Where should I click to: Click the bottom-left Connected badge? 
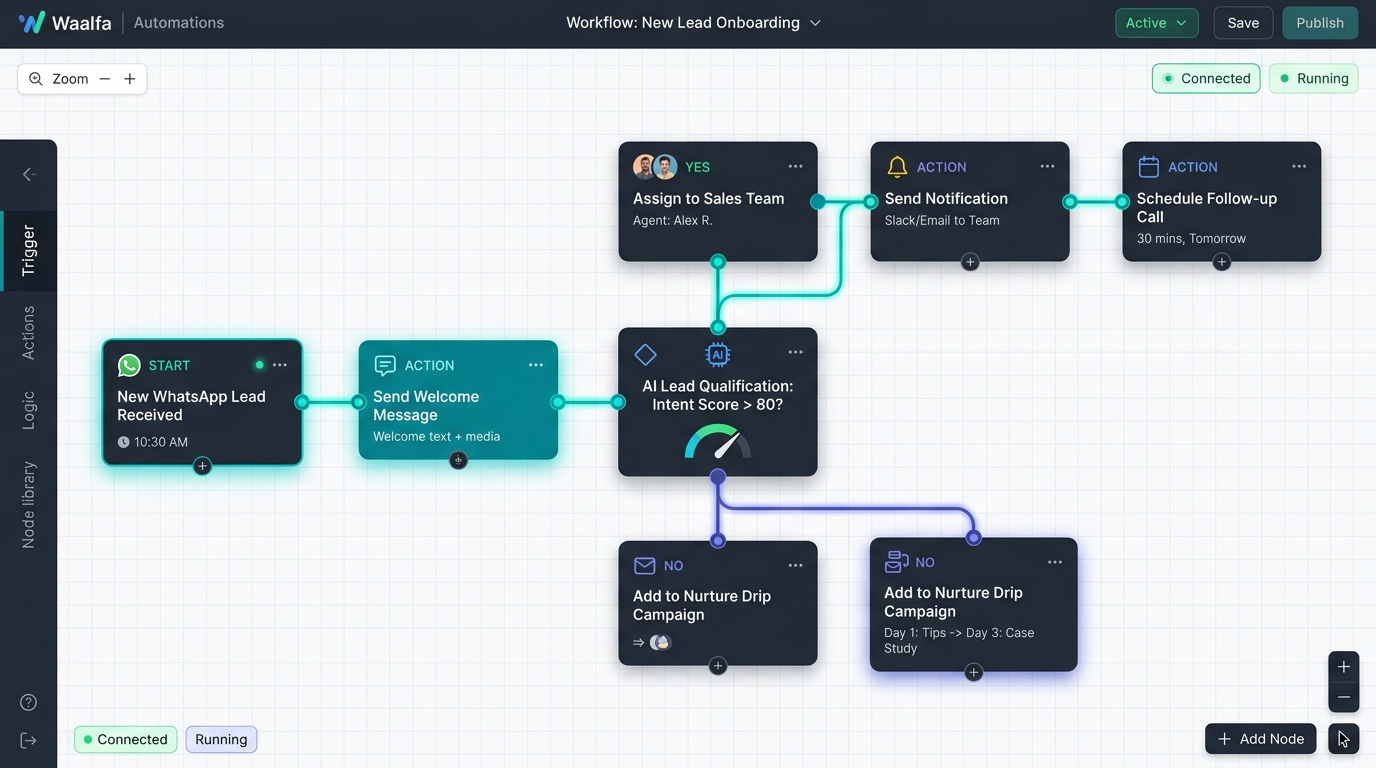coord(126,740)
